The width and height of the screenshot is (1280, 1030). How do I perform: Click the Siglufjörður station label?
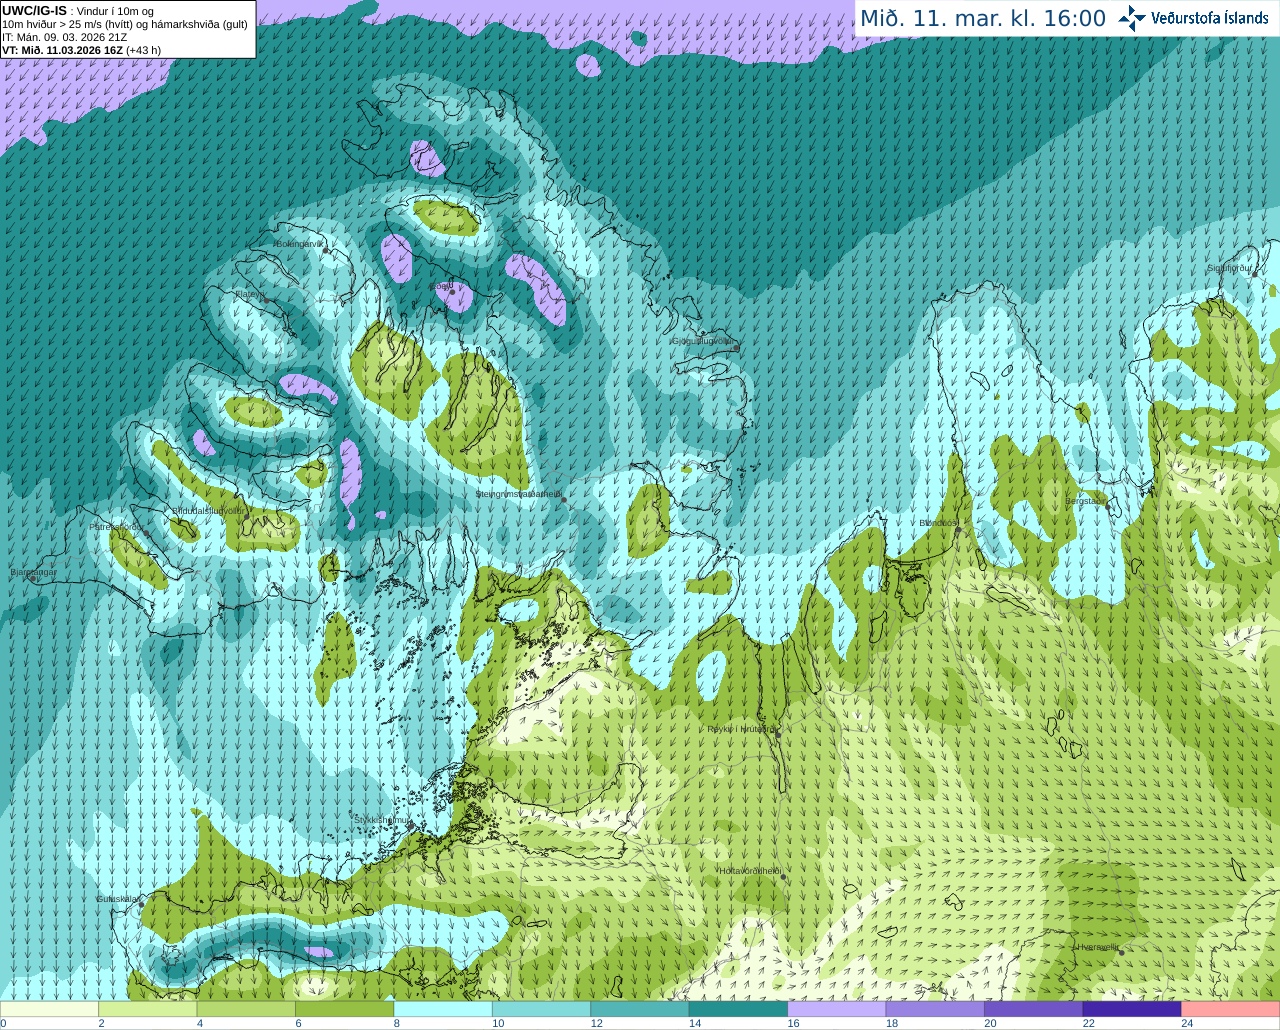(1230, 268)
